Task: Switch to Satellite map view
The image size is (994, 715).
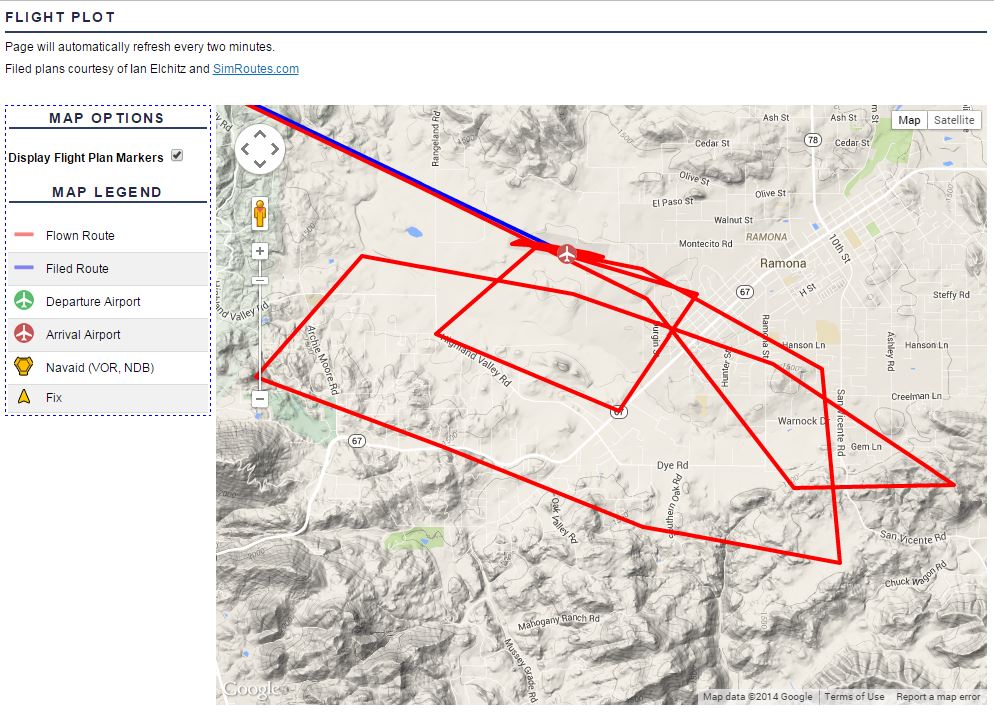Action: click(953, 120)
